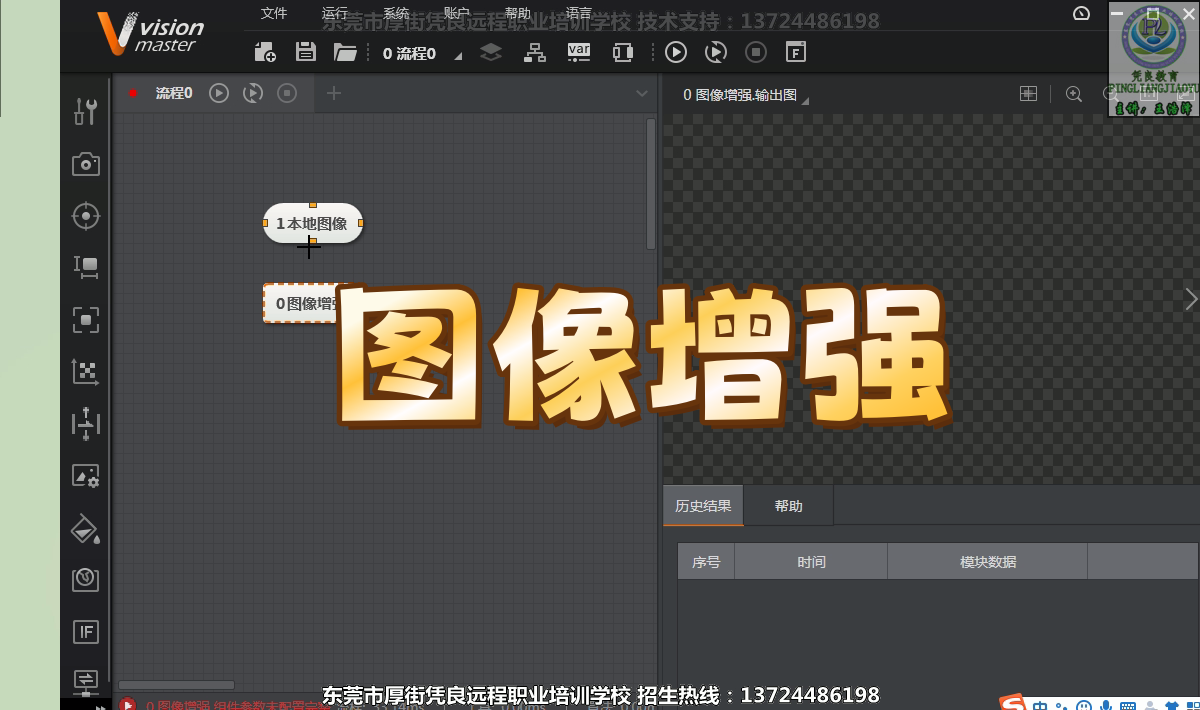Open the calibration checkerboard tool group

click(x=86, y=372)
